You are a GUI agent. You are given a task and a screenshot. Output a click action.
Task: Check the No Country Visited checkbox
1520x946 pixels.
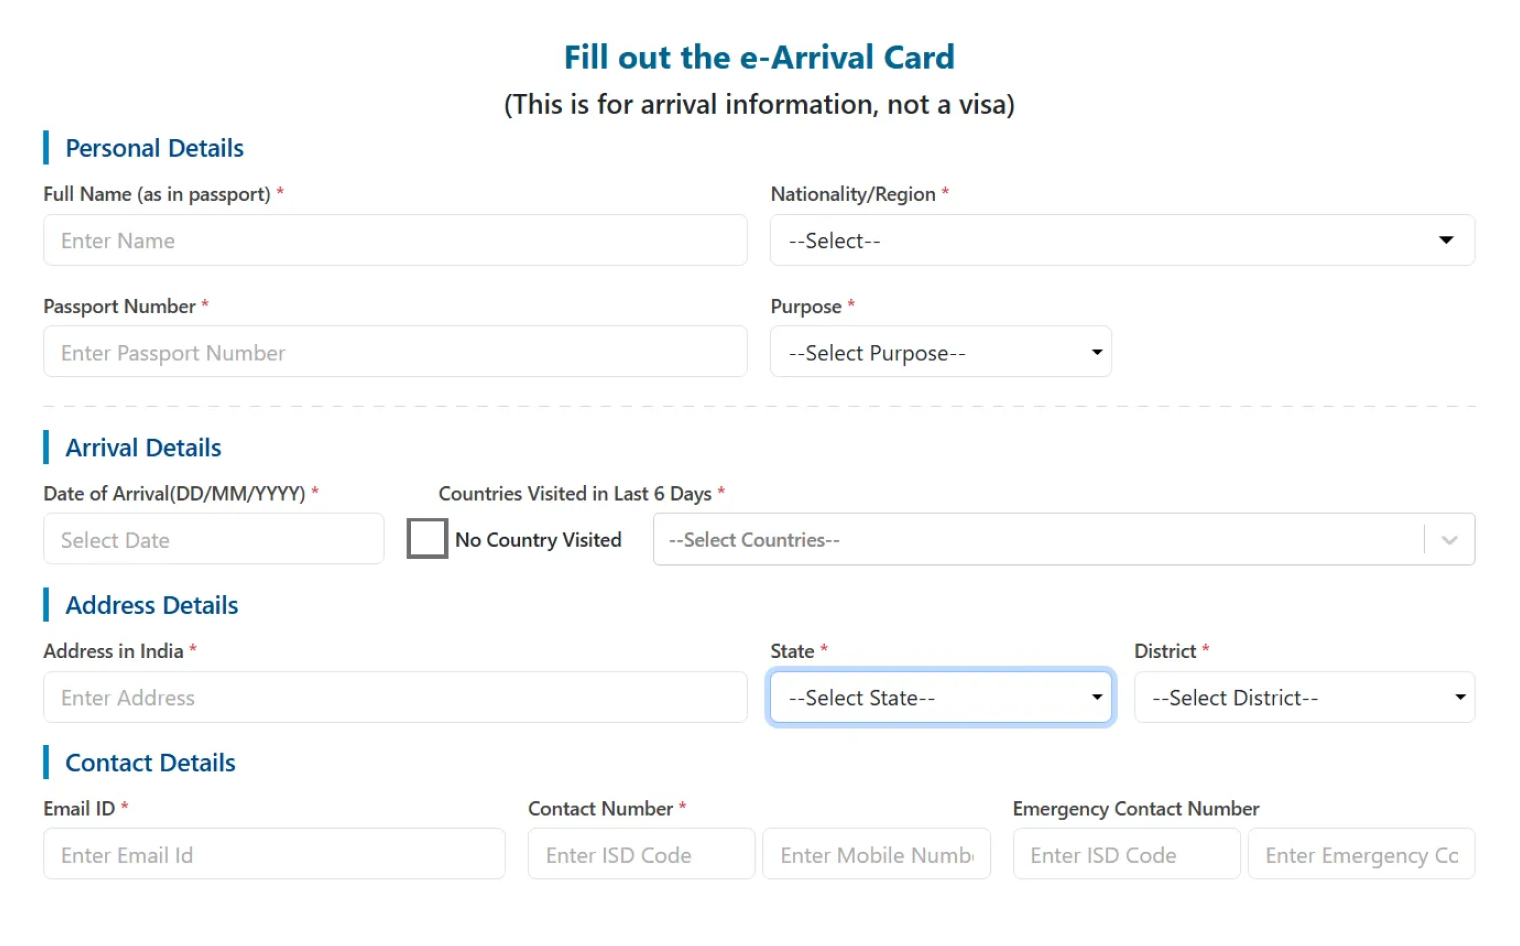click(x=427, y=539)
